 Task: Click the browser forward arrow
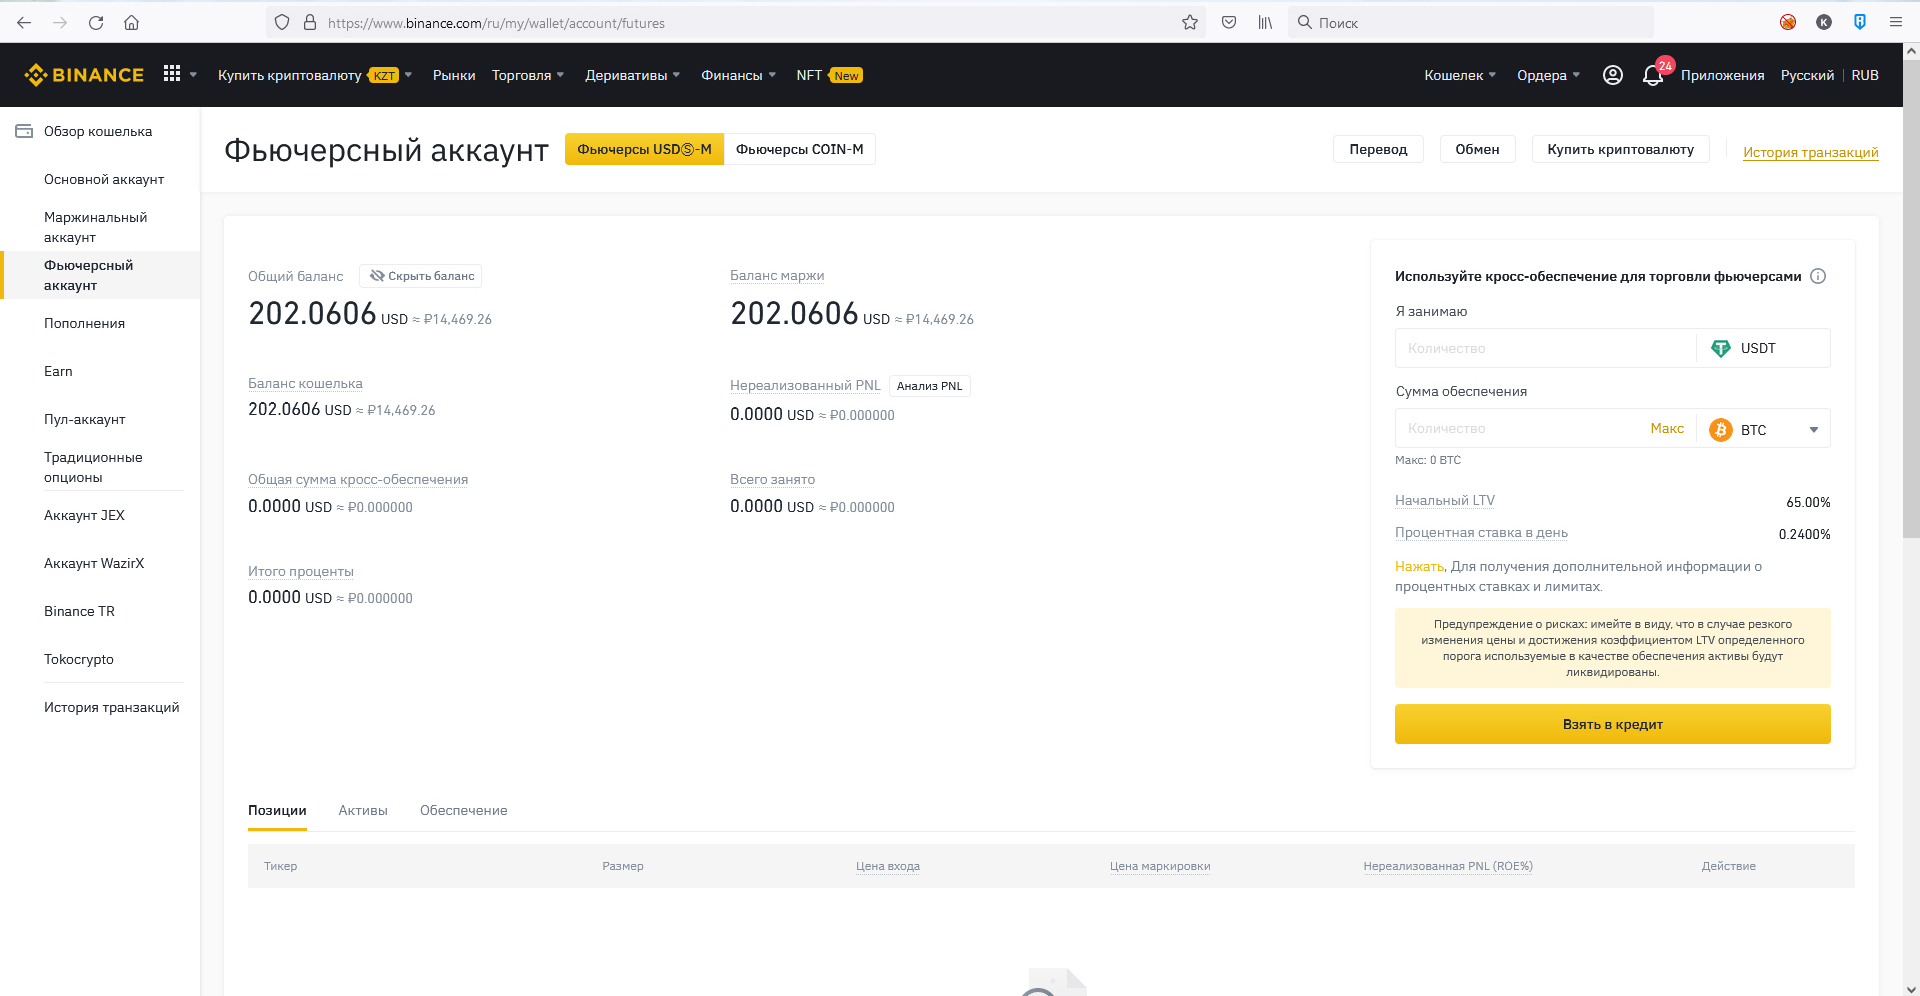[60, 22]
